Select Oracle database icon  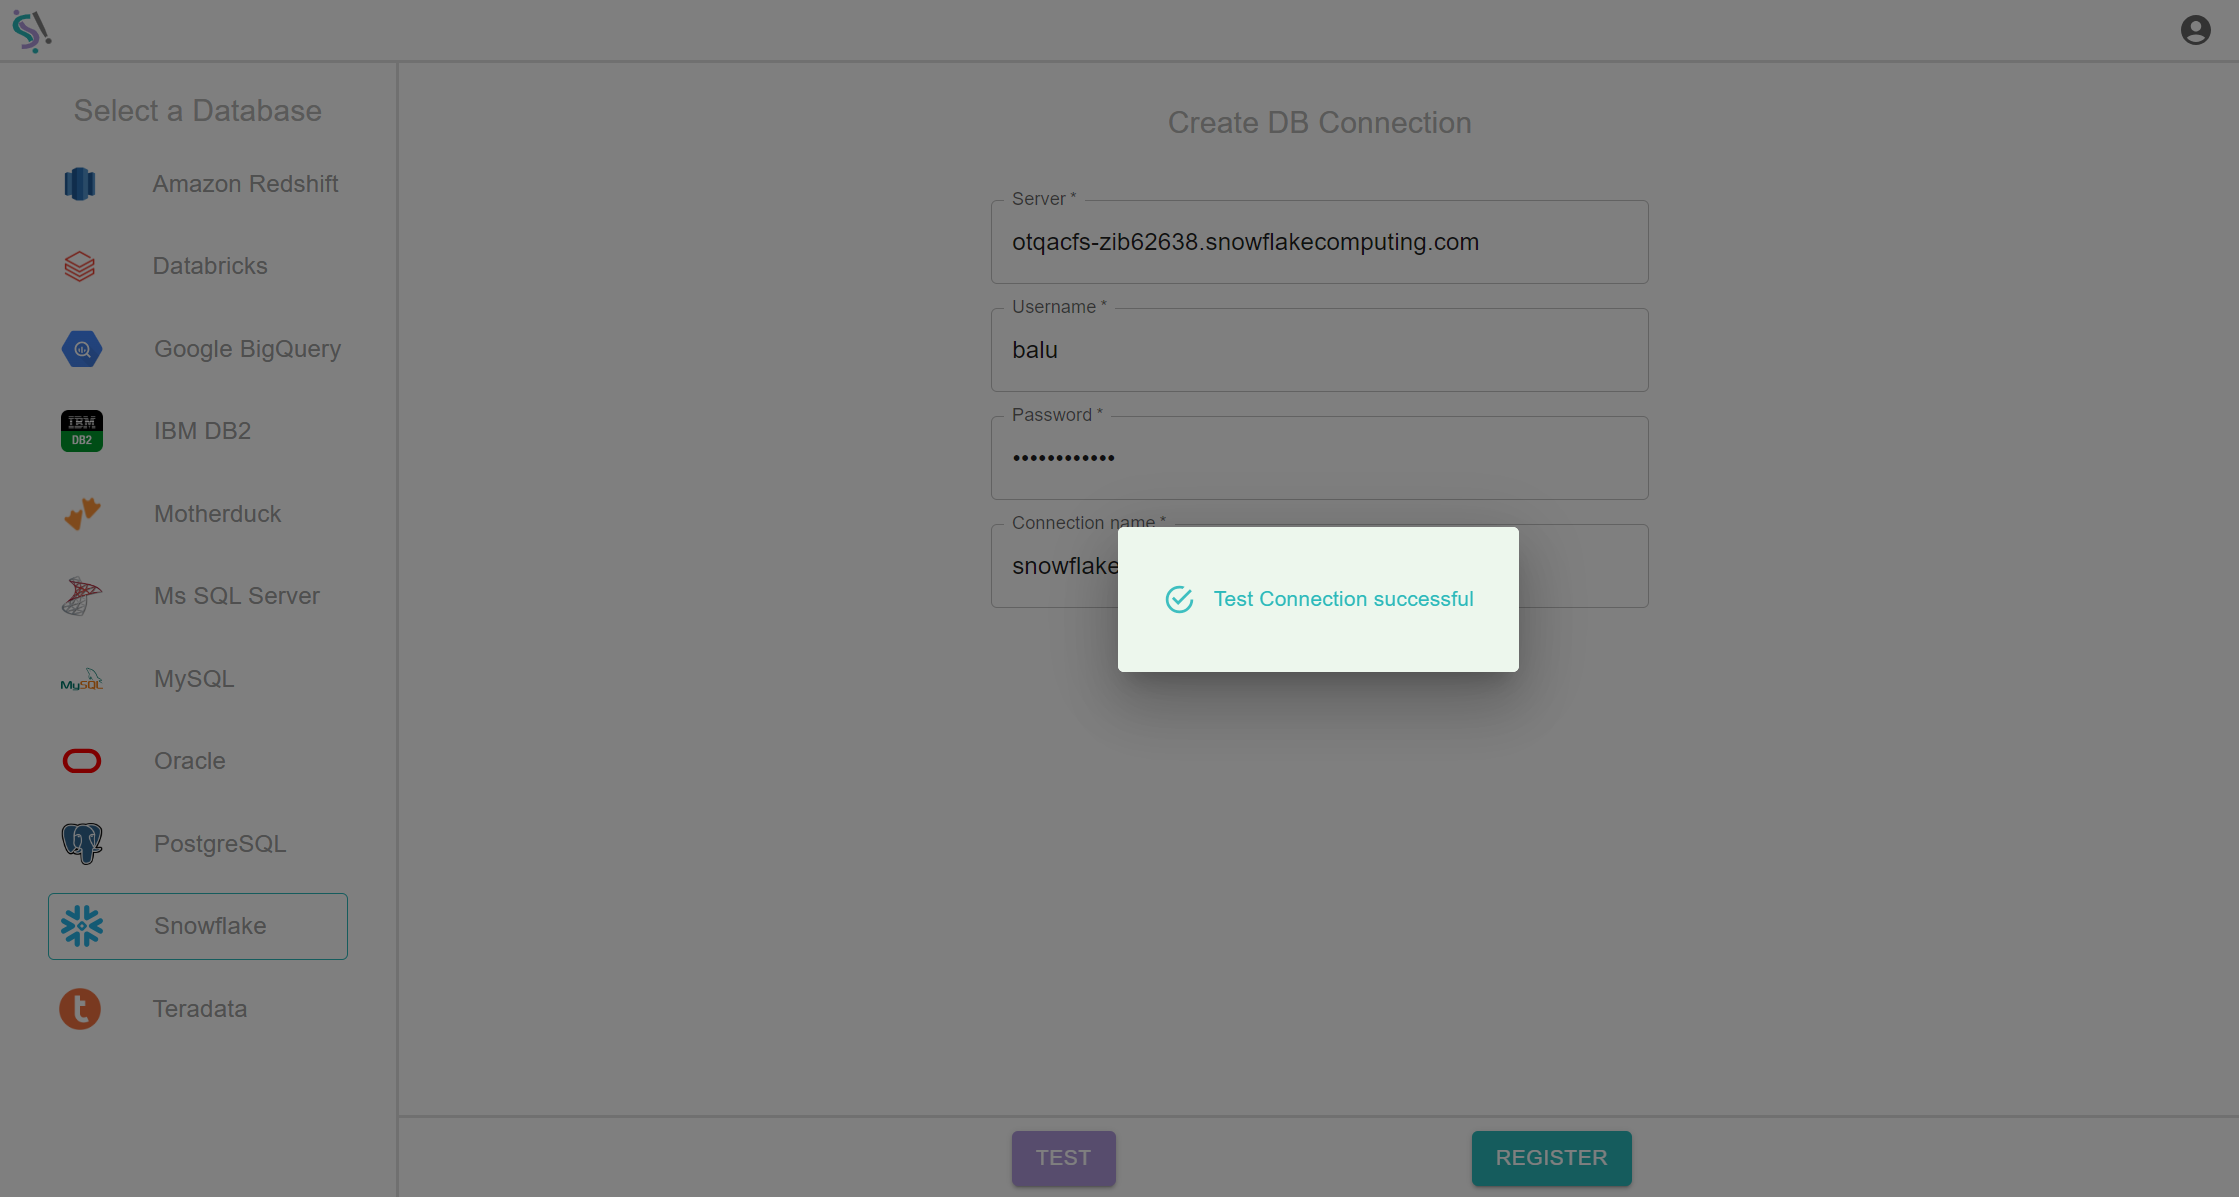point(81,760)
